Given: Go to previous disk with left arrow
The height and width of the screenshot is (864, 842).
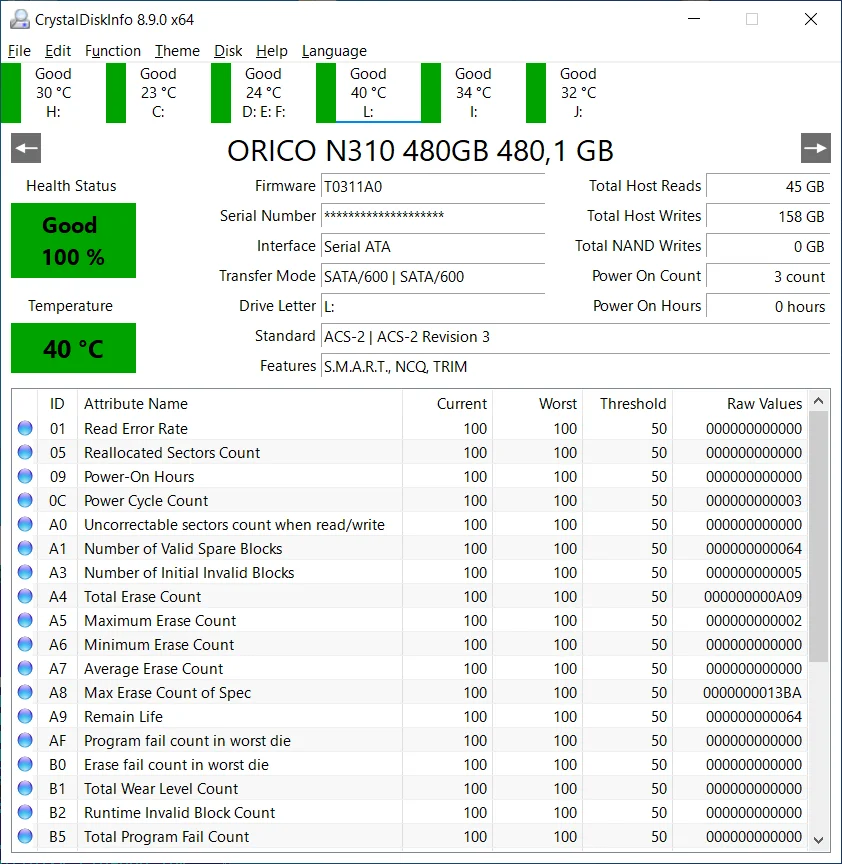Looking at the screenshot, I should click(x=26, y=148).
